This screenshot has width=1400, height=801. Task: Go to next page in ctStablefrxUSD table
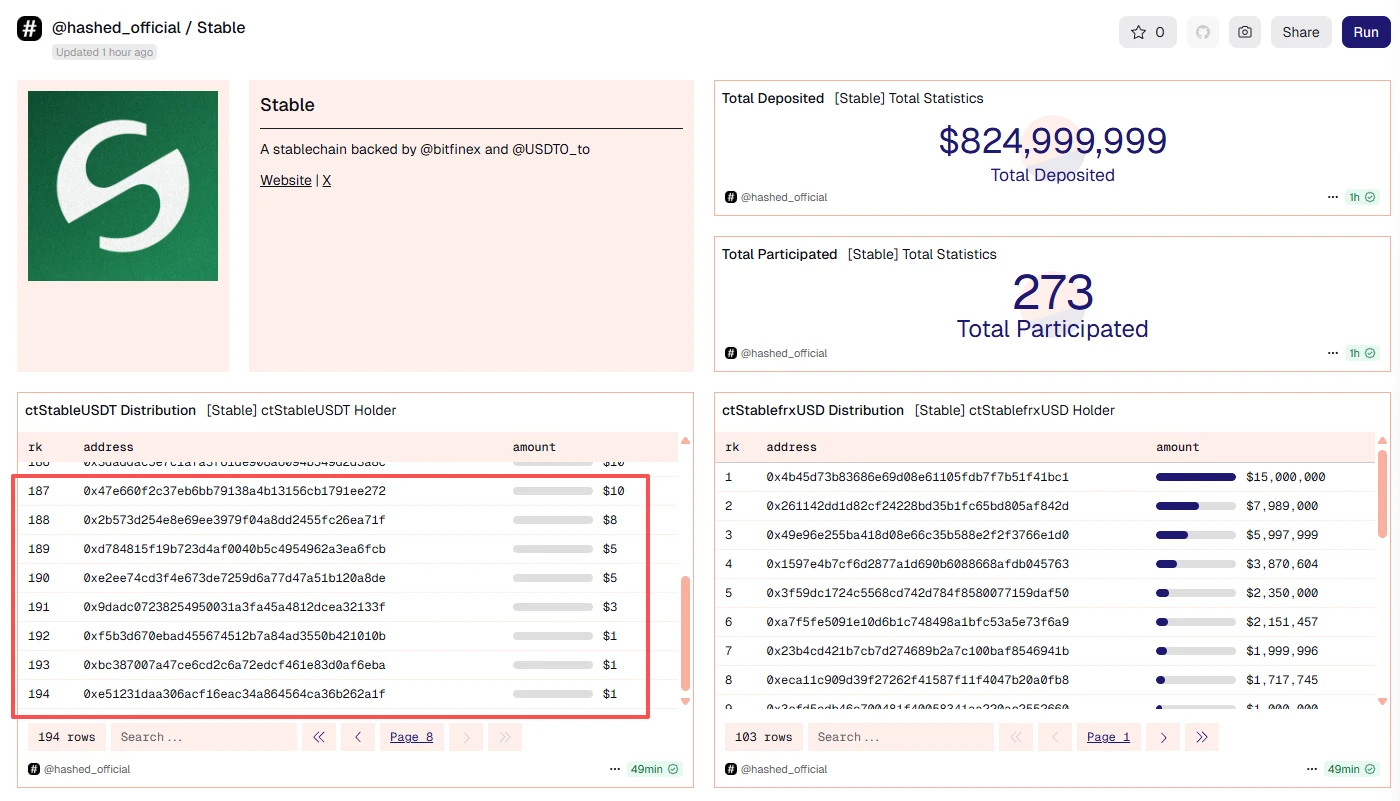click(1163, 737)
